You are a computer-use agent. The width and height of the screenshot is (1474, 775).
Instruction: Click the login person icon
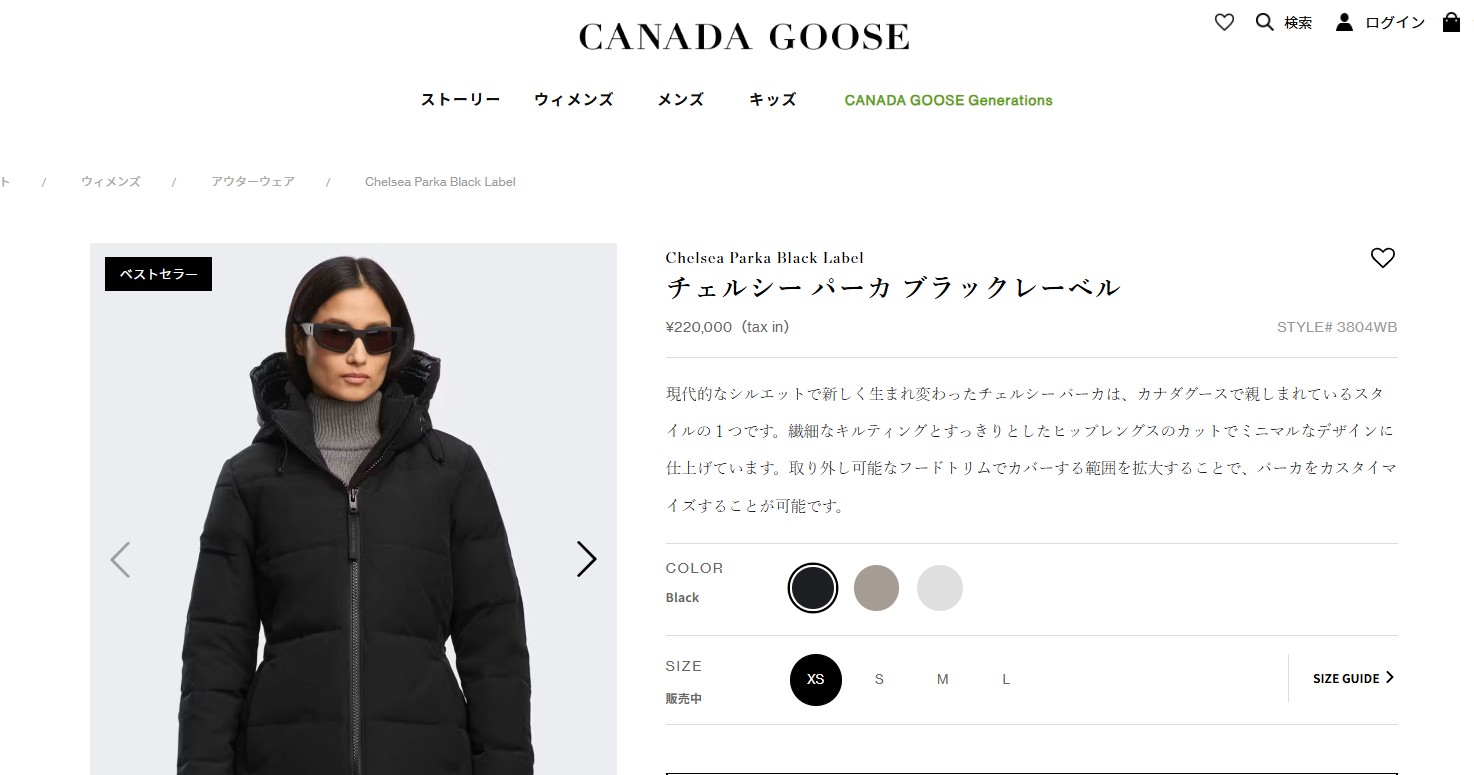[x=1344, y=22]
